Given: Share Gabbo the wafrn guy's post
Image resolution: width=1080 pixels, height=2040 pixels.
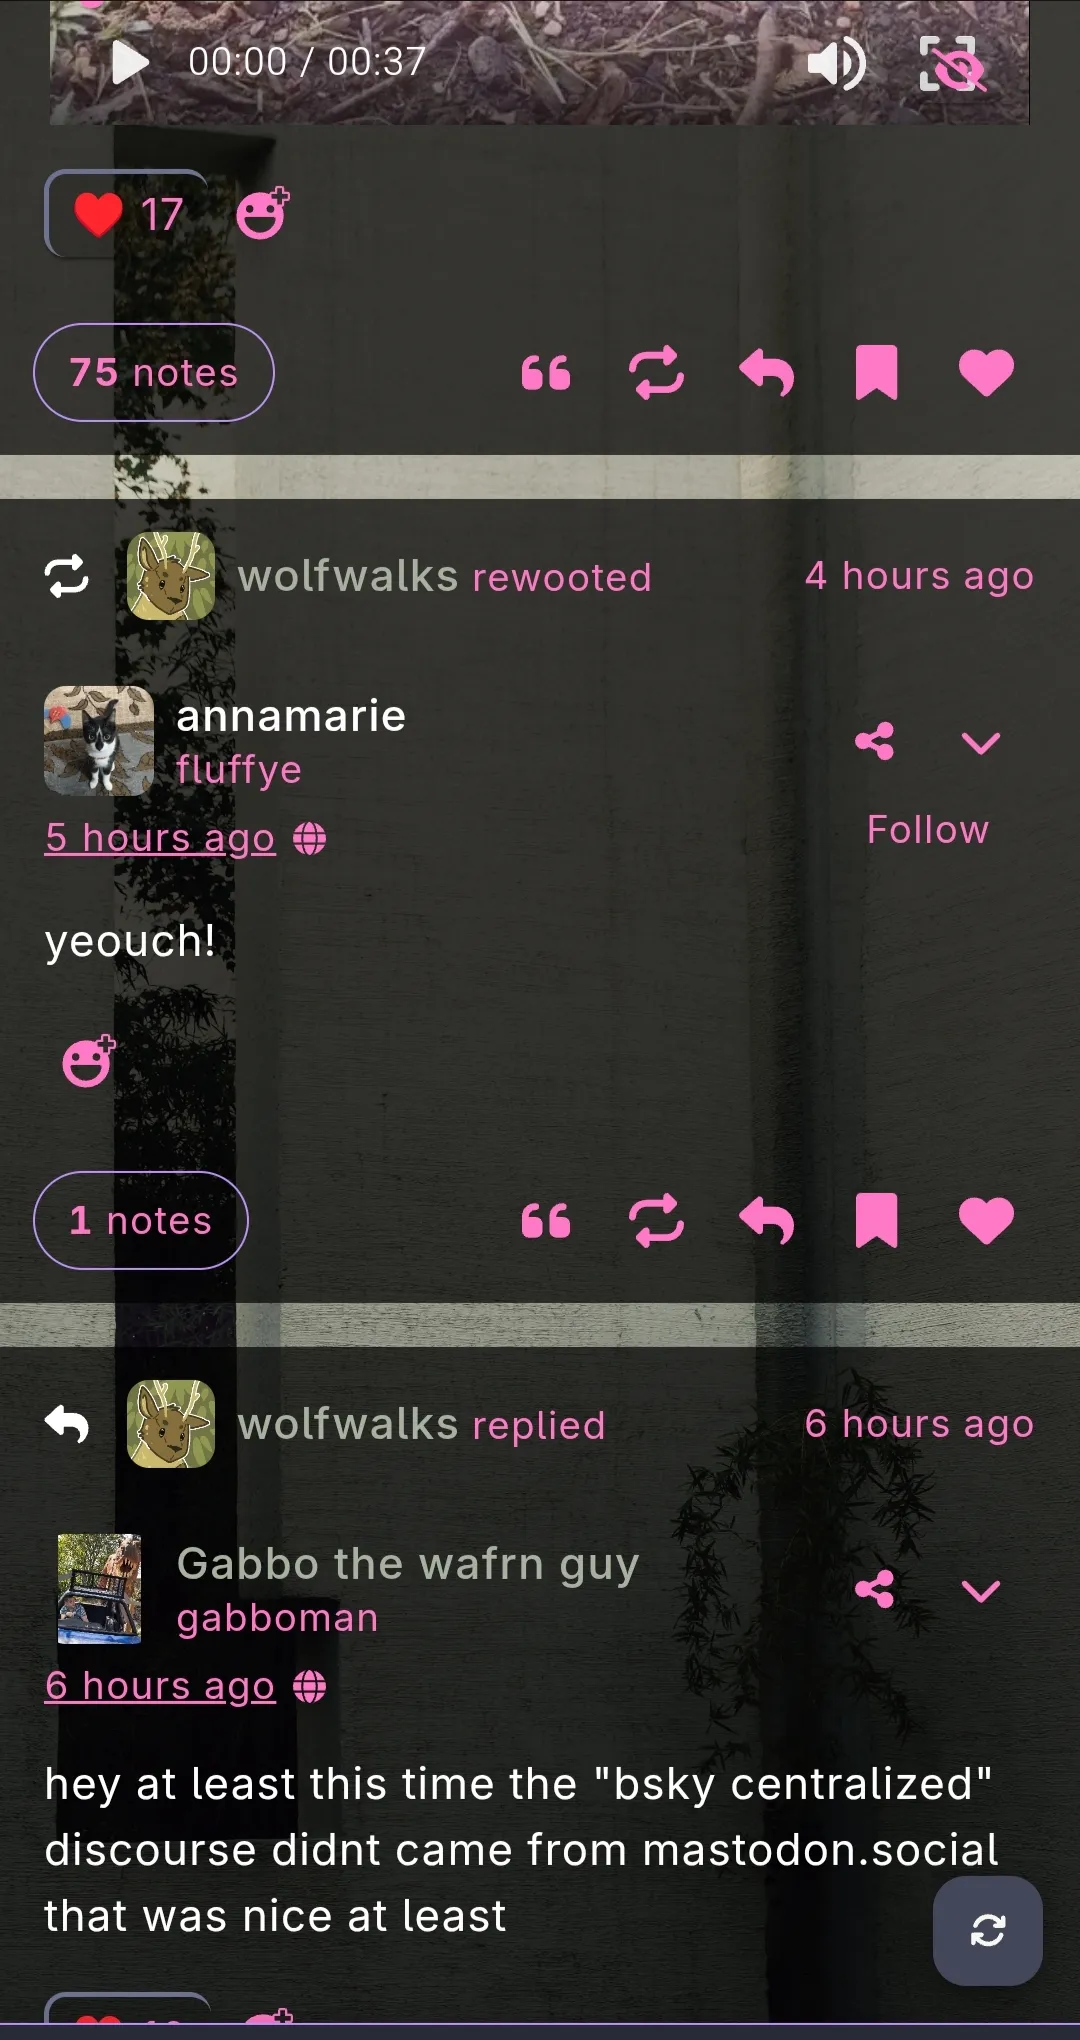Looking at the screenshot, I should (875, 1589).
